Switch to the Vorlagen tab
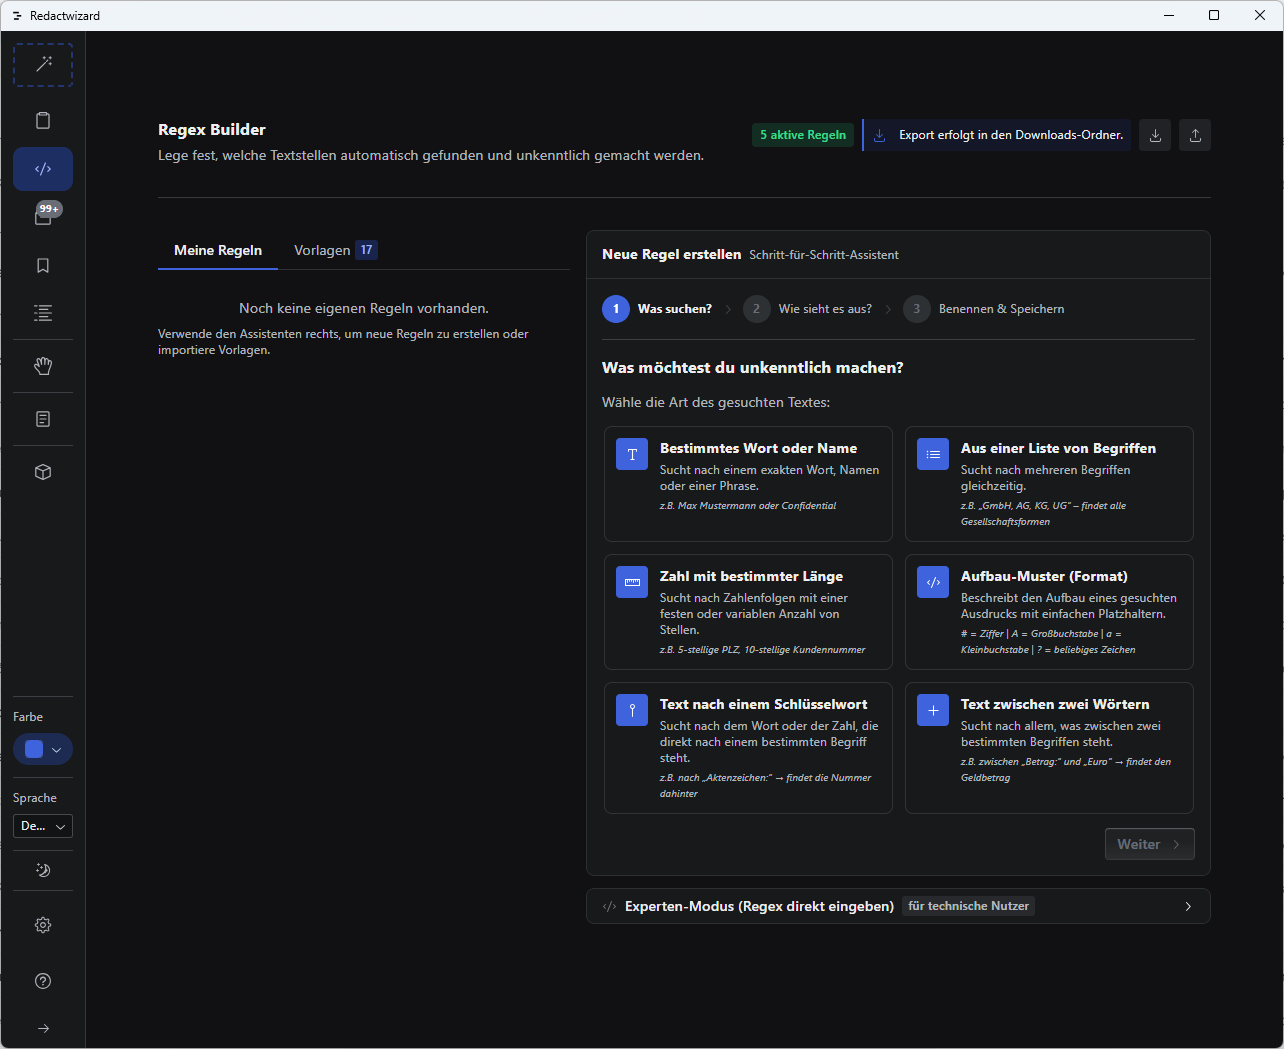The width and height of the screenshot is (1284, 1049). coord(335,250)
